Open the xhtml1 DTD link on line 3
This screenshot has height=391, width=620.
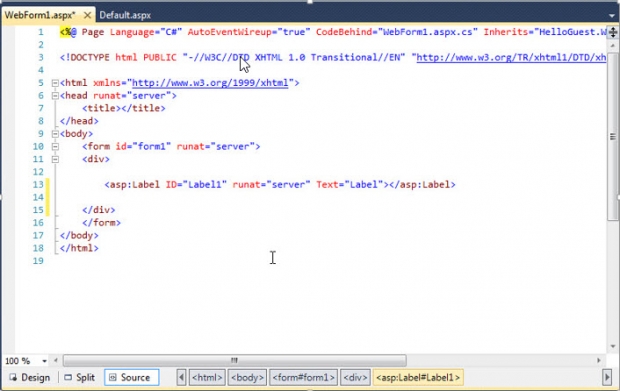[x=511, y=58]
